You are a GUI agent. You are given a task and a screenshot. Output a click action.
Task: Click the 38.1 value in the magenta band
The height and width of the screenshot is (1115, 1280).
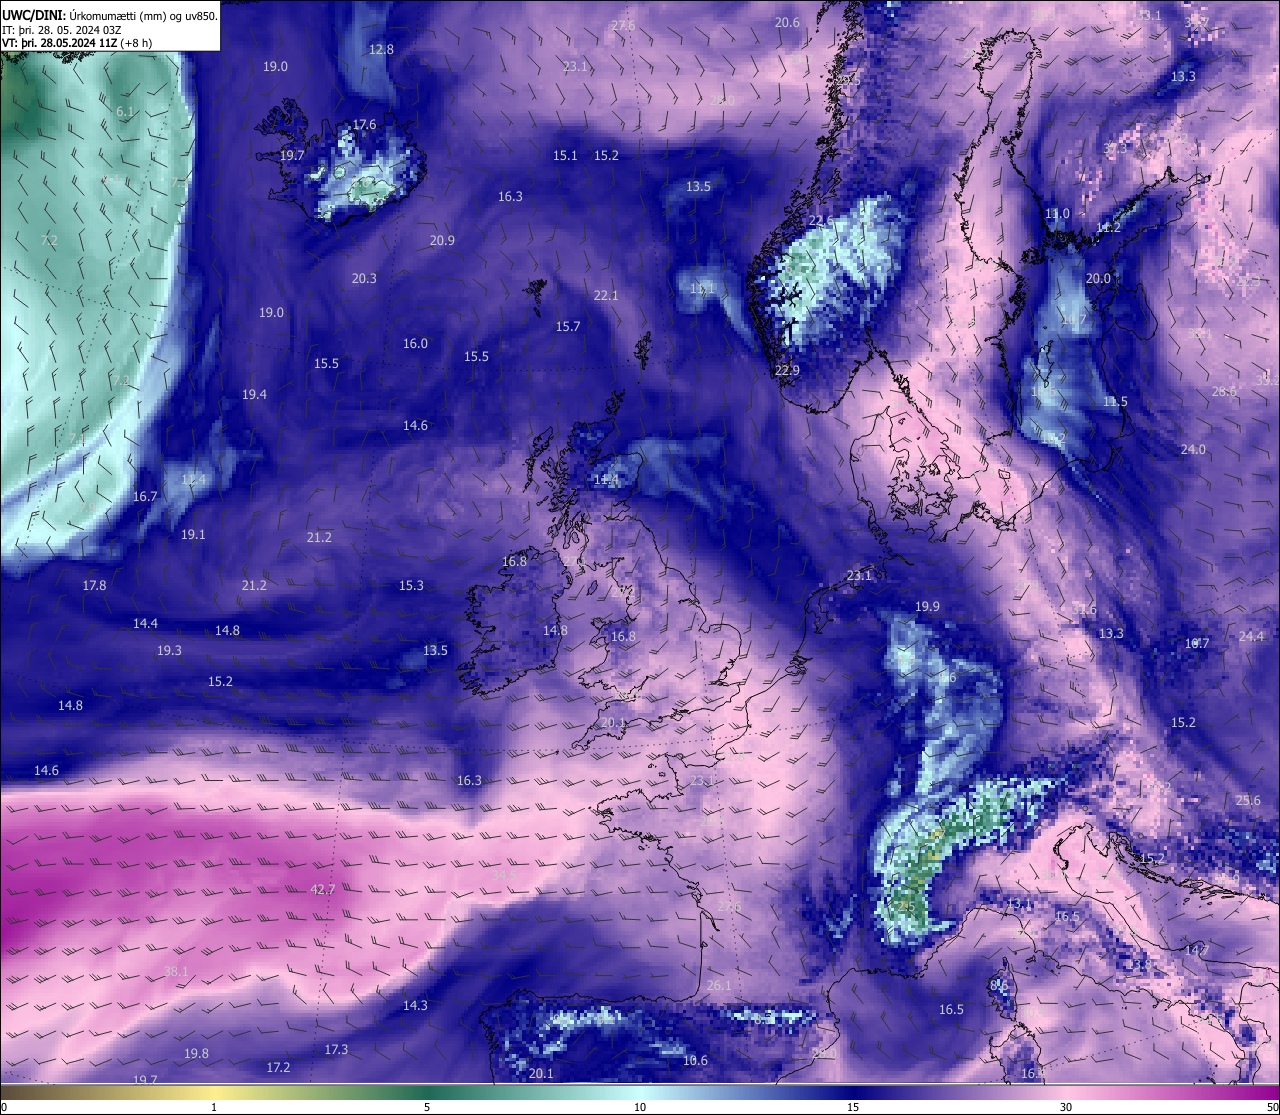[176, 971]
